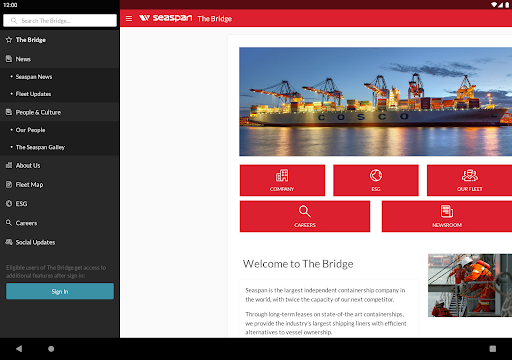
Task: Collapse the People & Culture section
Action: [60, 112]
